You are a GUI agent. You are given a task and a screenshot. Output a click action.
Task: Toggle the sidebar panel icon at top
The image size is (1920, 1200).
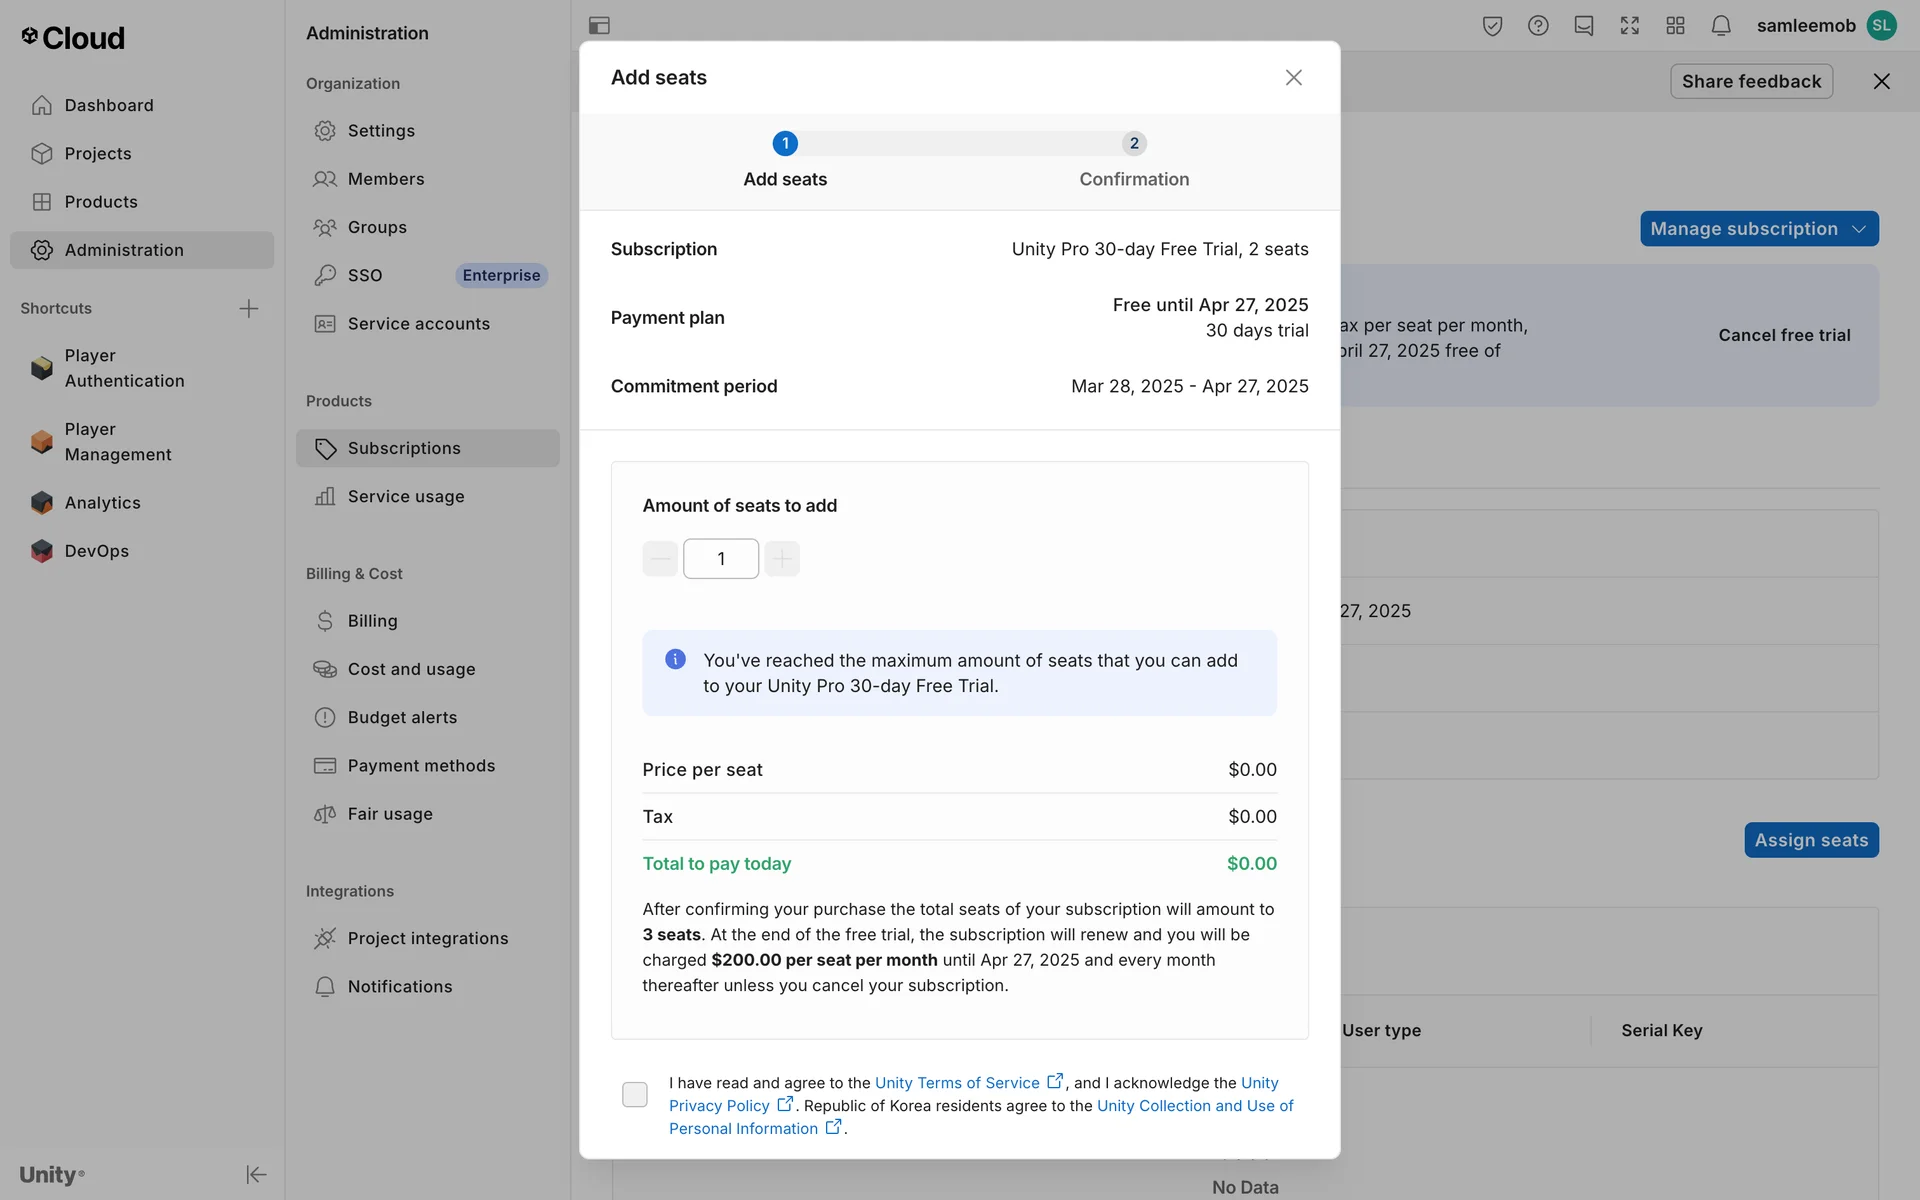(x=599, y=26)
